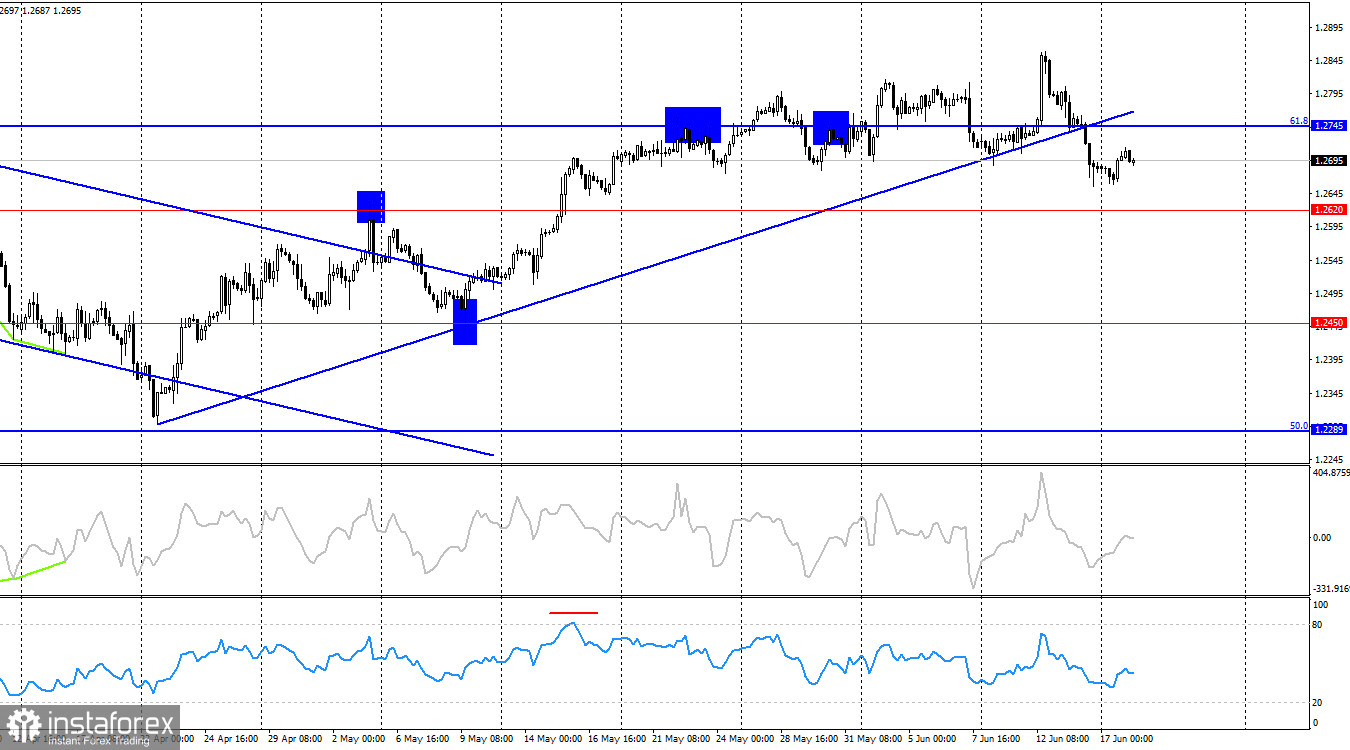Click the 1.2345 price axis label

click(x=1330, y=393)
